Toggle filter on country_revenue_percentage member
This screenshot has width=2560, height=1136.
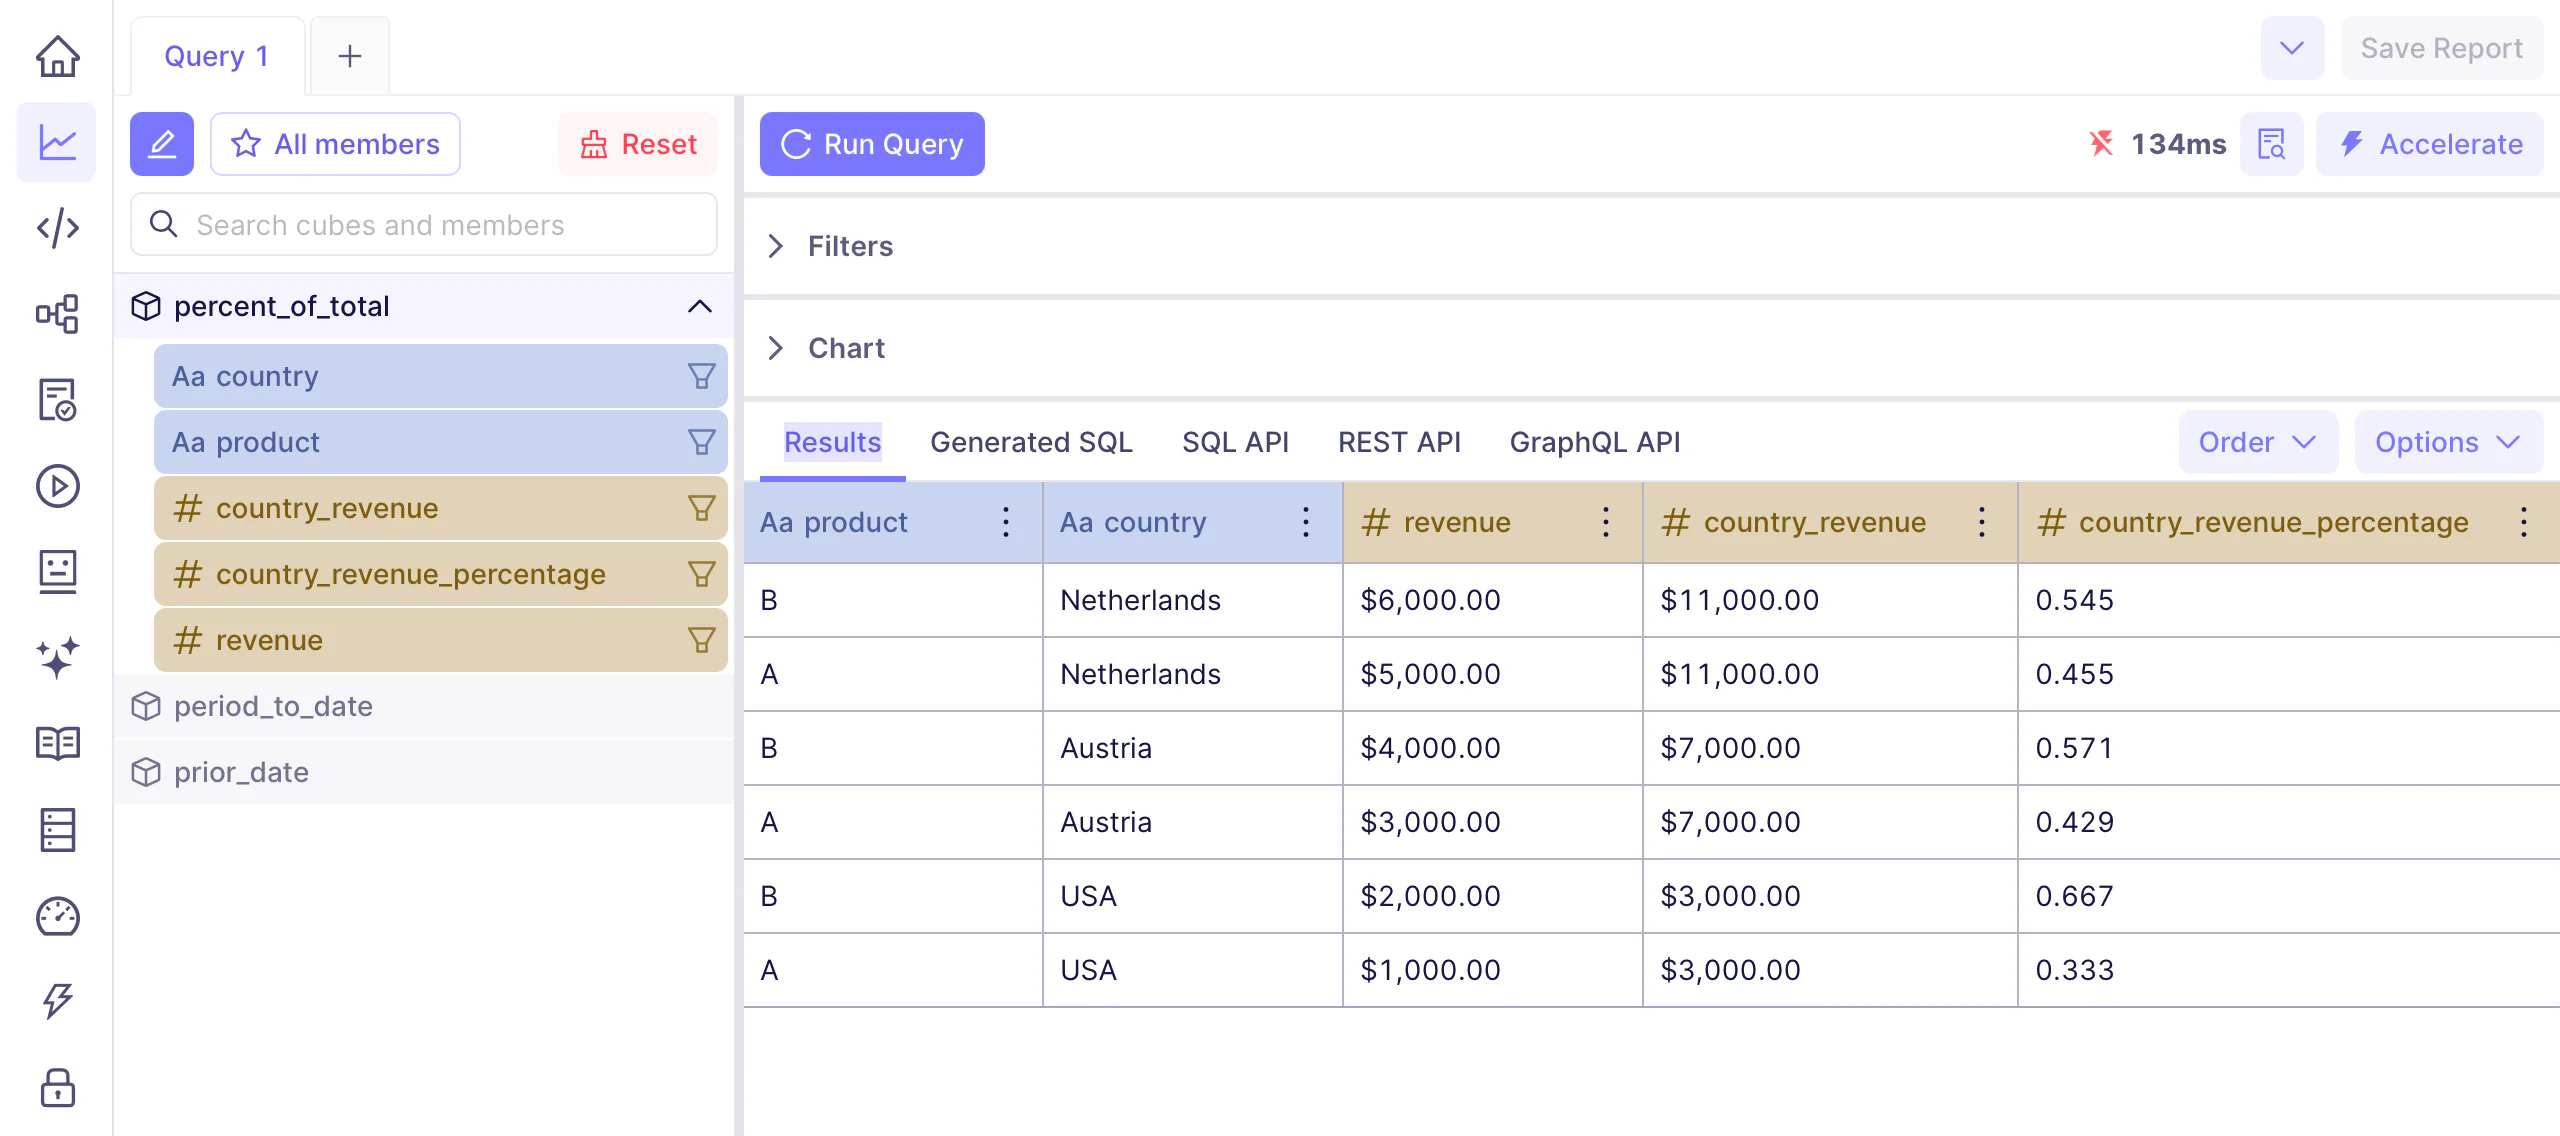tap(701, 574)
